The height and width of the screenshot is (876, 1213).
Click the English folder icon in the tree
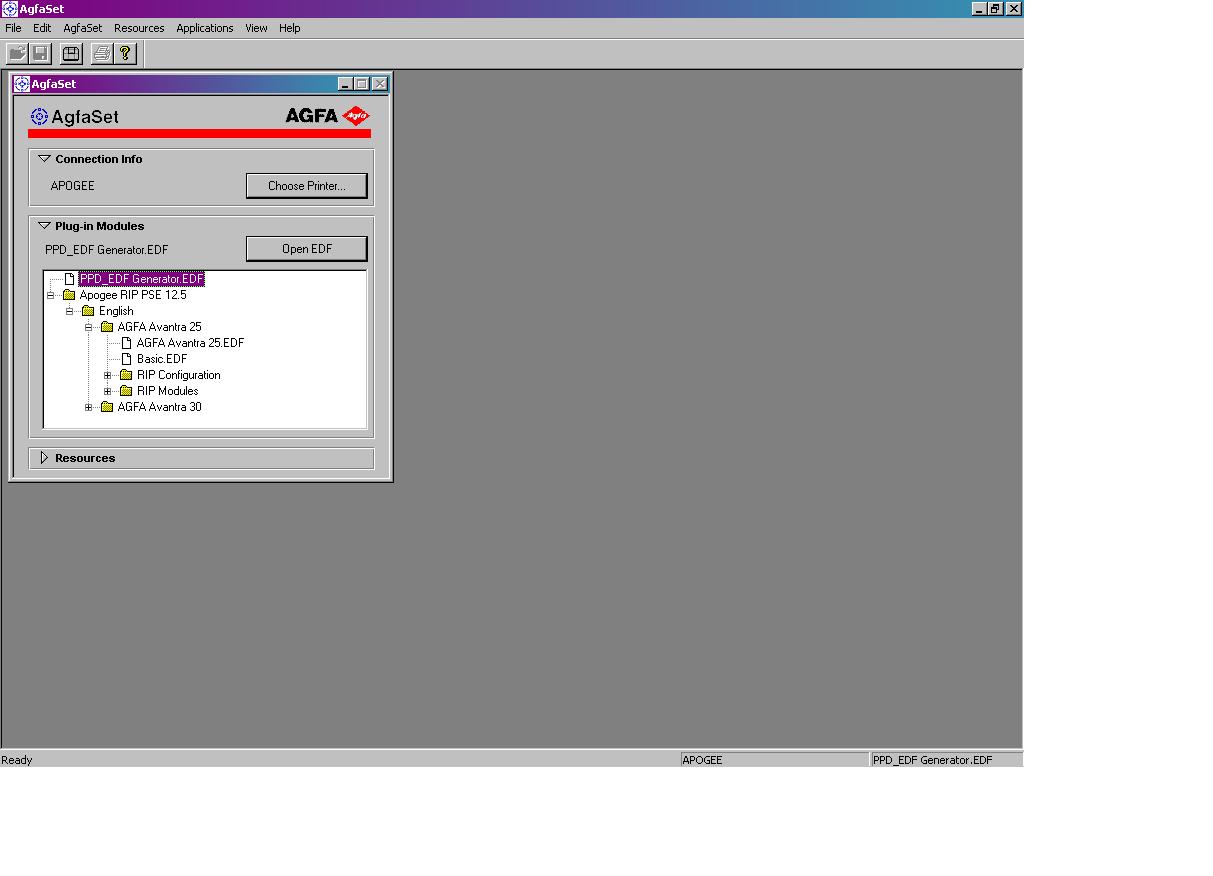(88, 311)
